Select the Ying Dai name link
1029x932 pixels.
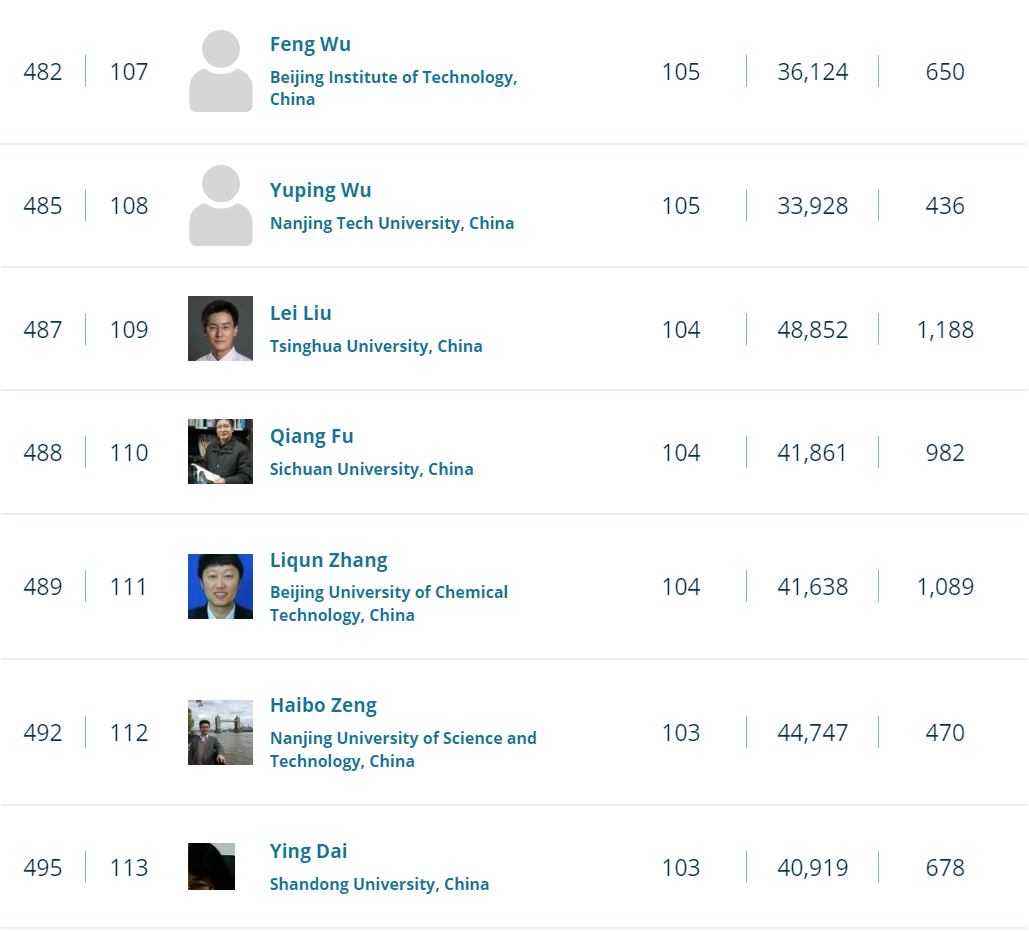(x=309, y=852)
